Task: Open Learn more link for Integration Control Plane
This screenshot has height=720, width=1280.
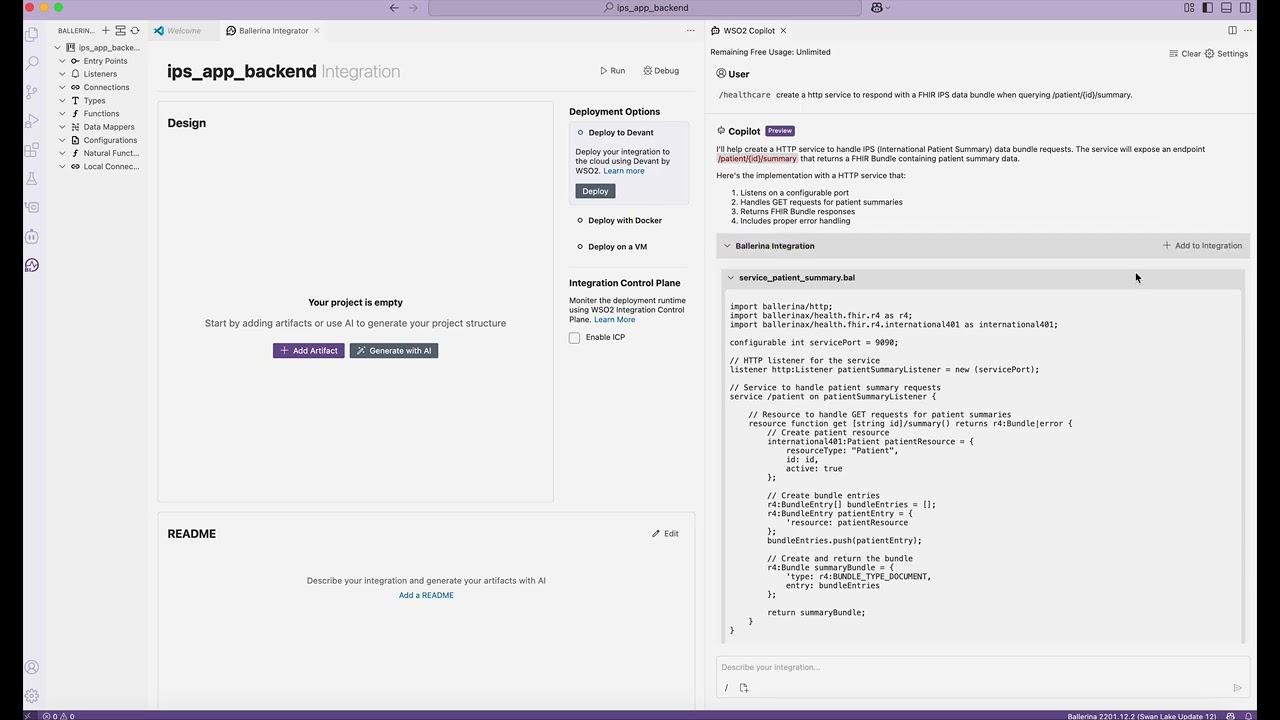Action: click(x=614, y=320)
